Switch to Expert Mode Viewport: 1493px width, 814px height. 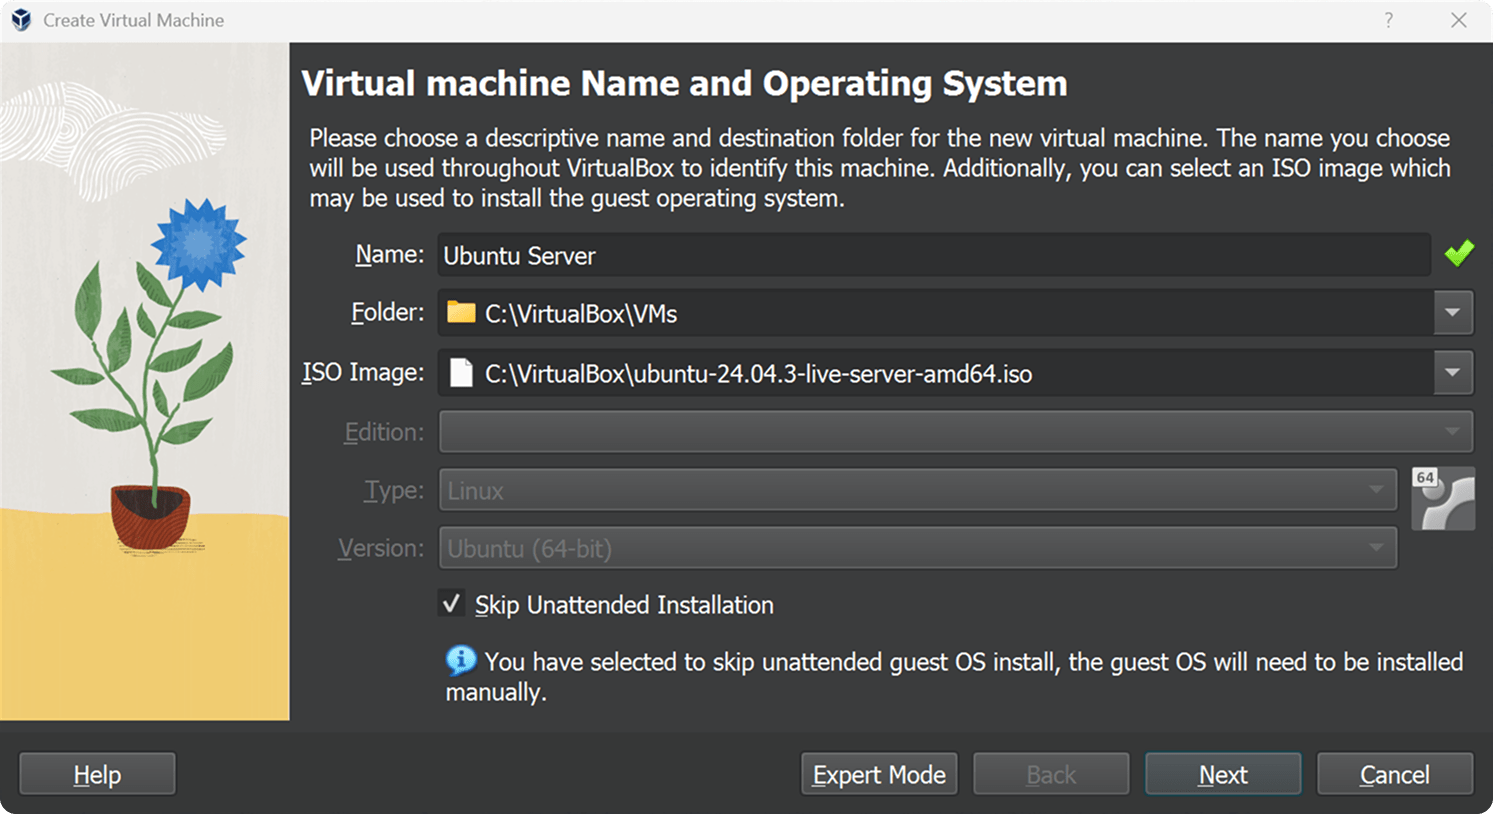[879, 774]
